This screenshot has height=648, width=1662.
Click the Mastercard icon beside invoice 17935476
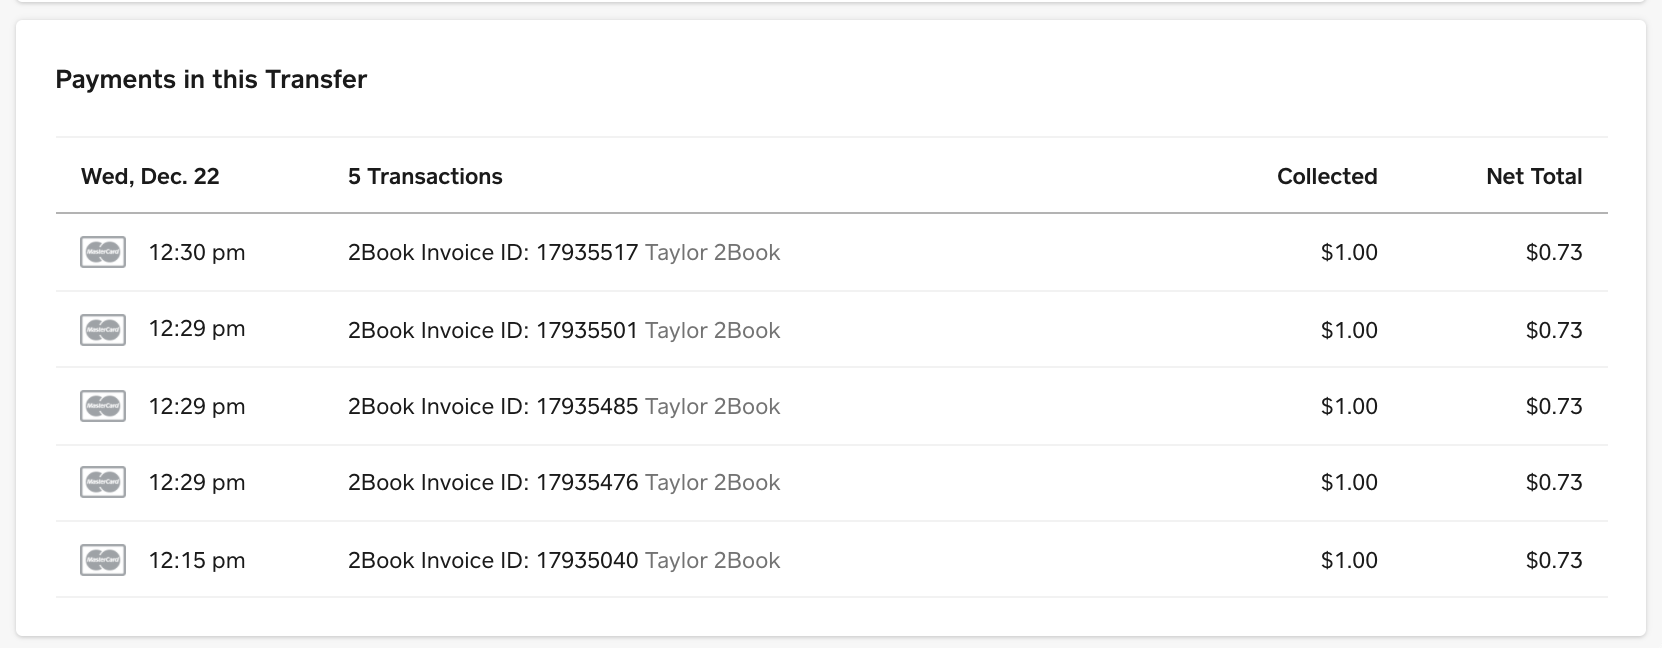(102, 482)
